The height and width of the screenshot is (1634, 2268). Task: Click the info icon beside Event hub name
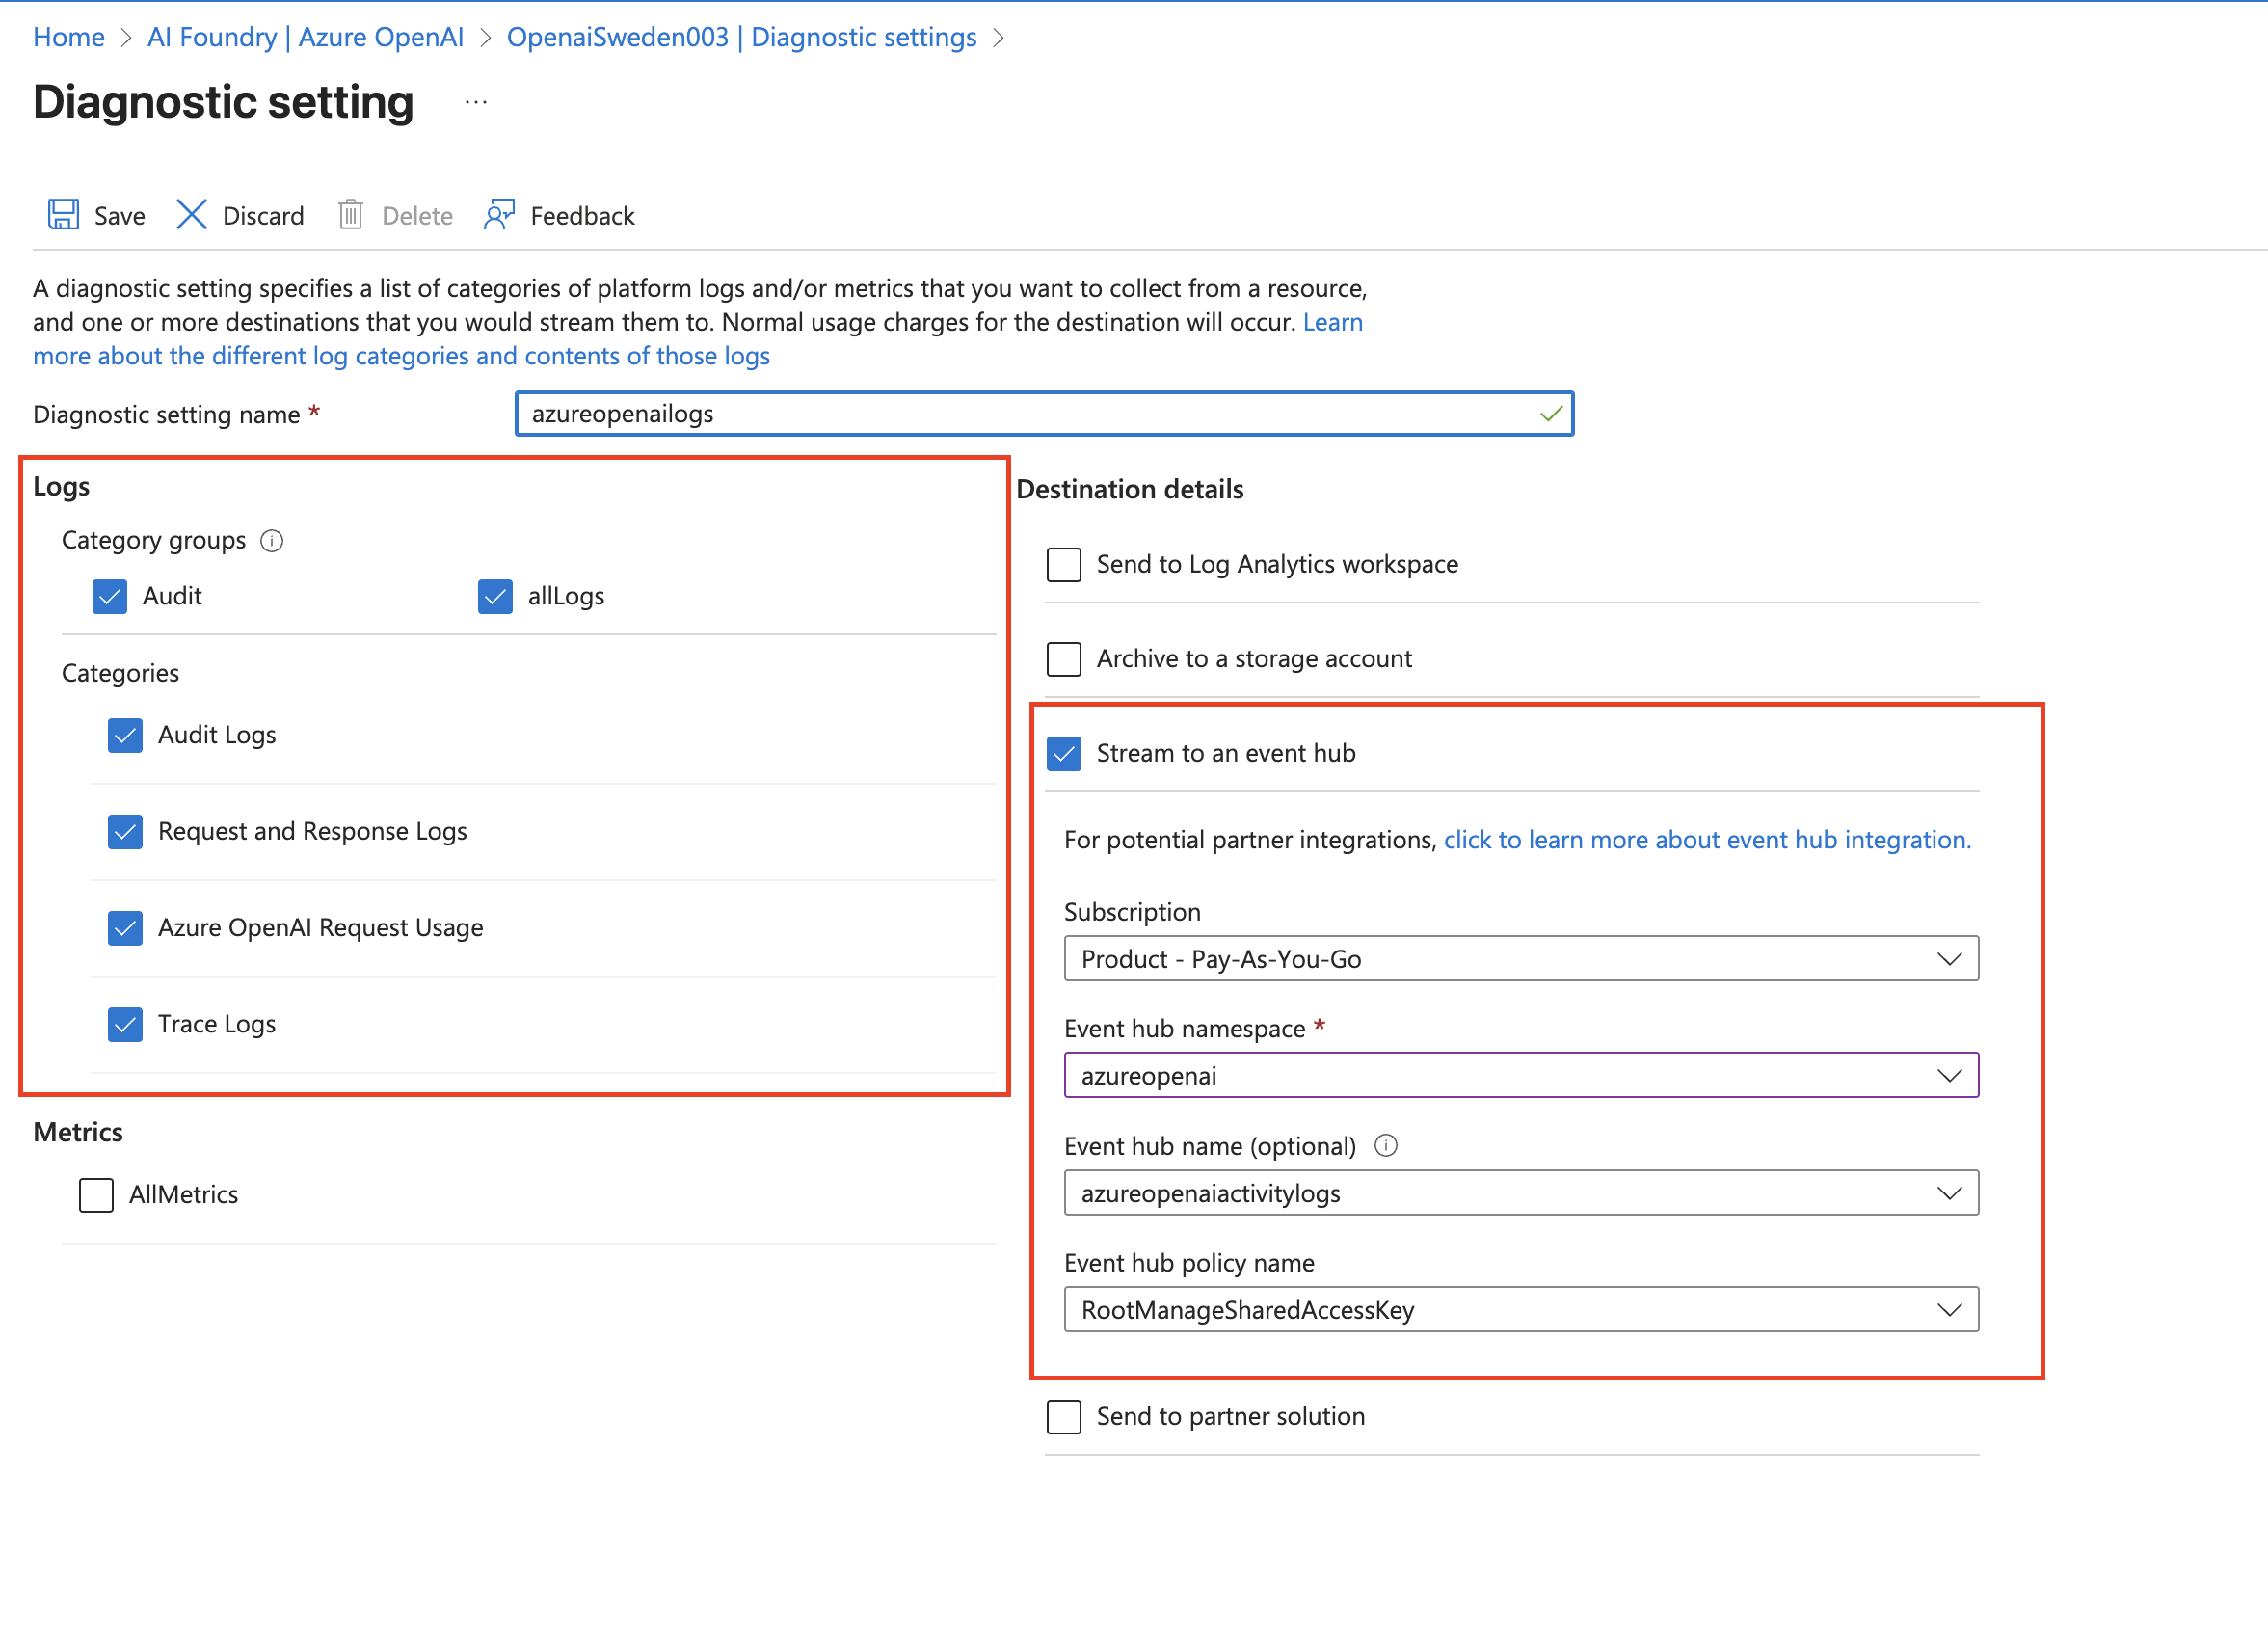click(x=1388, y=1146)
